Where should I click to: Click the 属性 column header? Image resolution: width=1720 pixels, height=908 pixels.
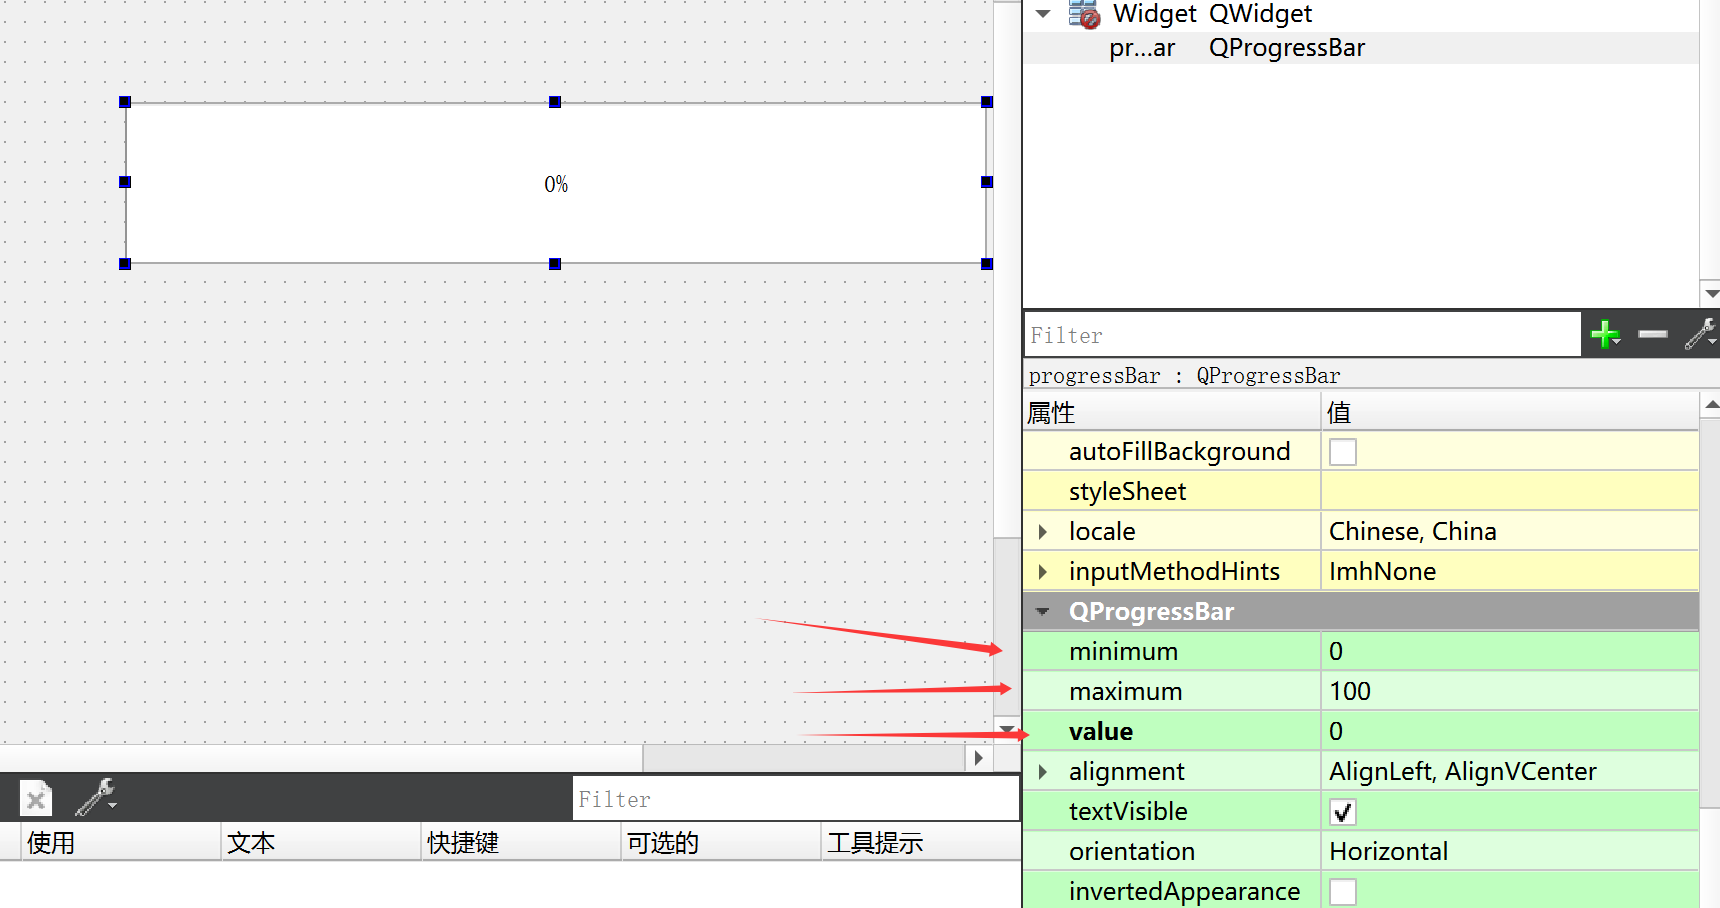click(x=1172, y=412)
